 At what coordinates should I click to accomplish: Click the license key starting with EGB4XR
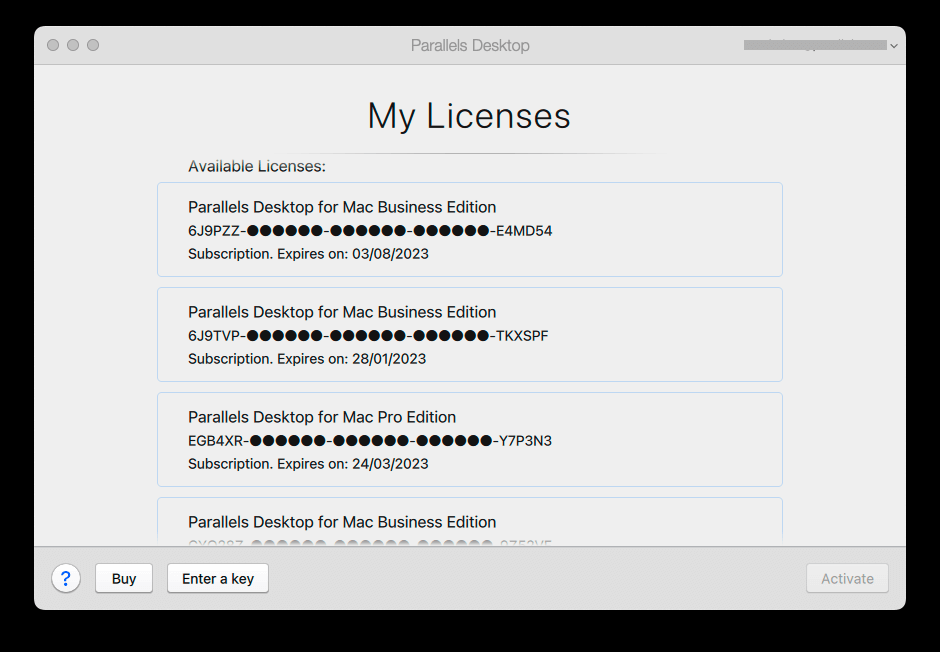[370, 441]
